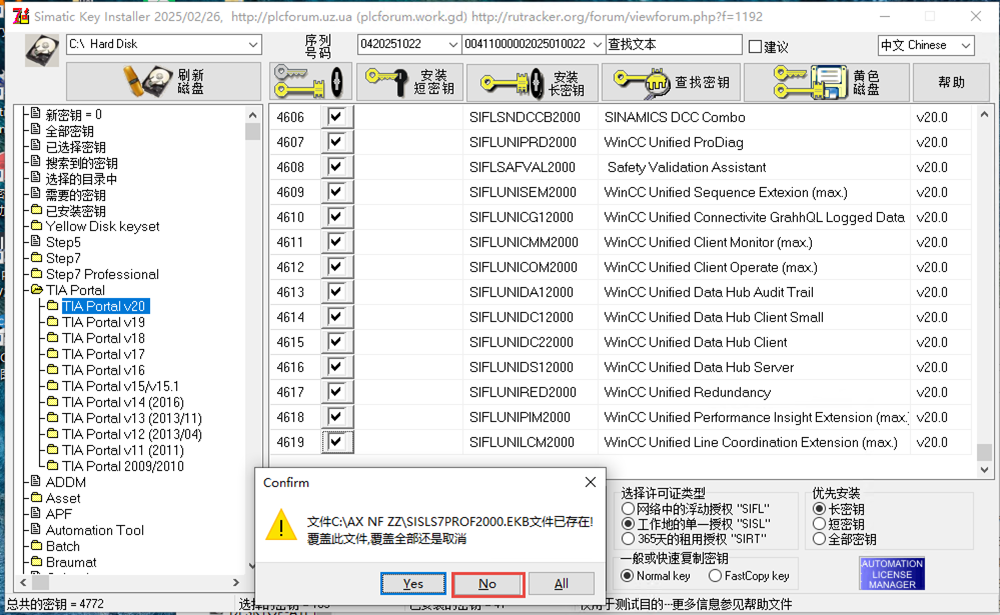This screenshot has width=1000, height=615.
Task: Click install long key (安装长密钥) icon
Action: [532, 83]
